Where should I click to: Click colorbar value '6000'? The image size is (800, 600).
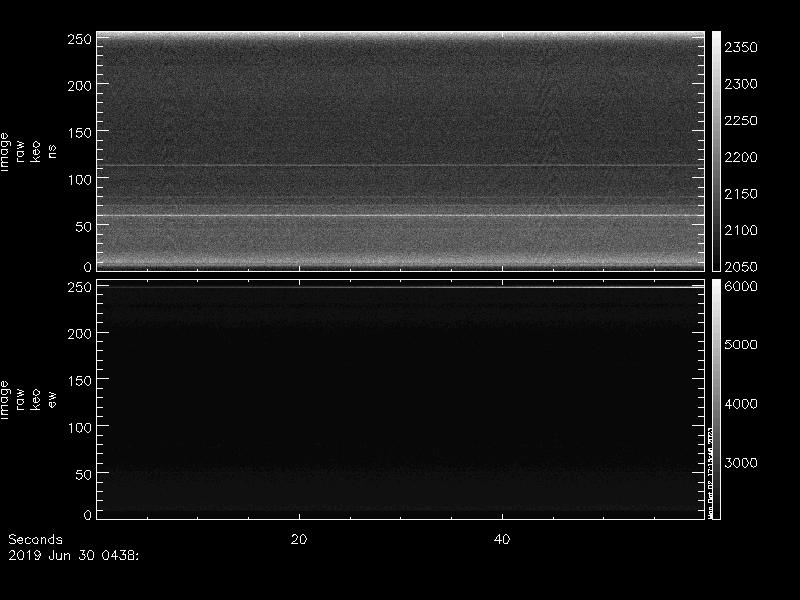coord(741,286)
